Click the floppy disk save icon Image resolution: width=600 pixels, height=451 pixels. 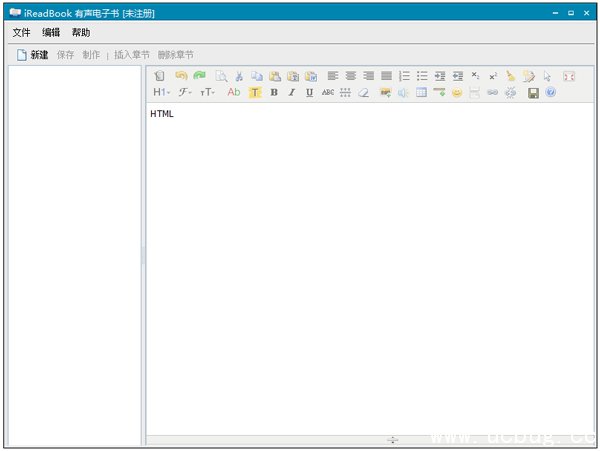coord(533,92)
